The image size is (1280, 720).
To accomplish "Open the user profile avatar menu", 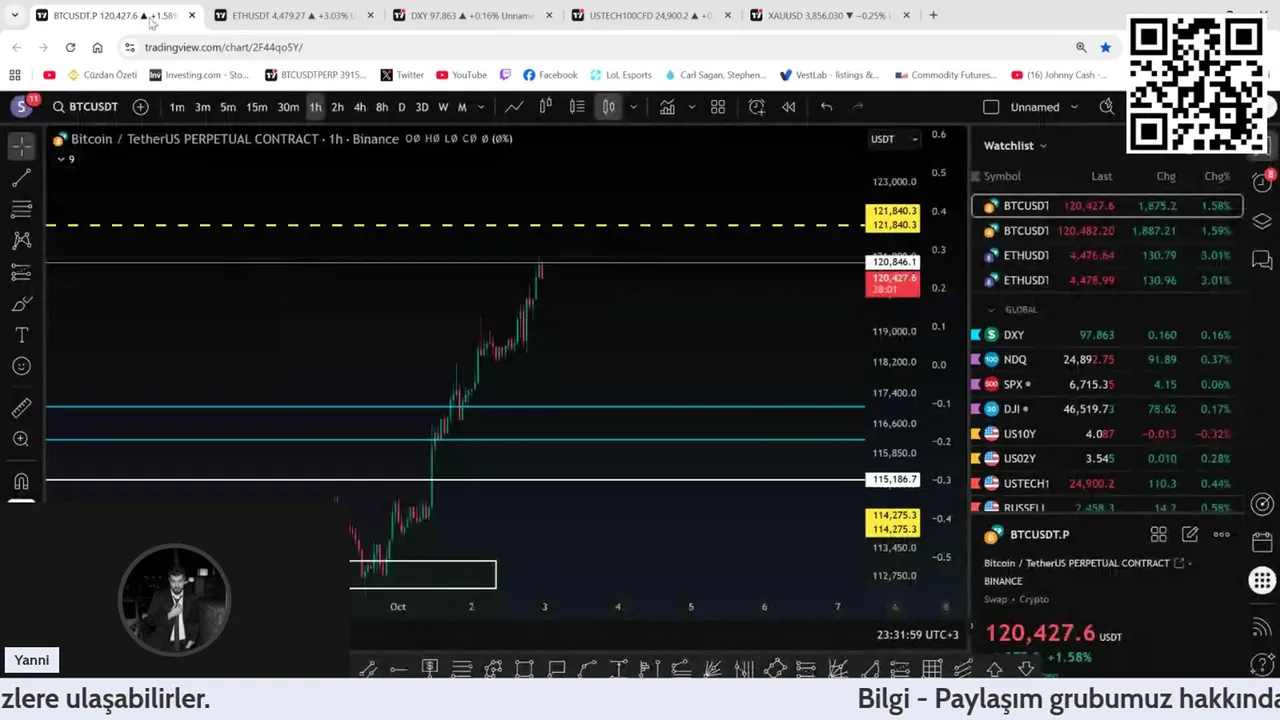I will (x=21, y=107).
